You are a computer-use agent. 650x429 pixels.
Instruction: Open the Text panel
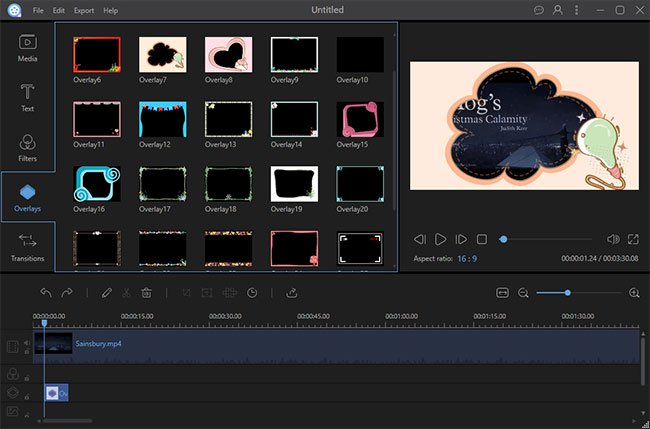(27, 98)
